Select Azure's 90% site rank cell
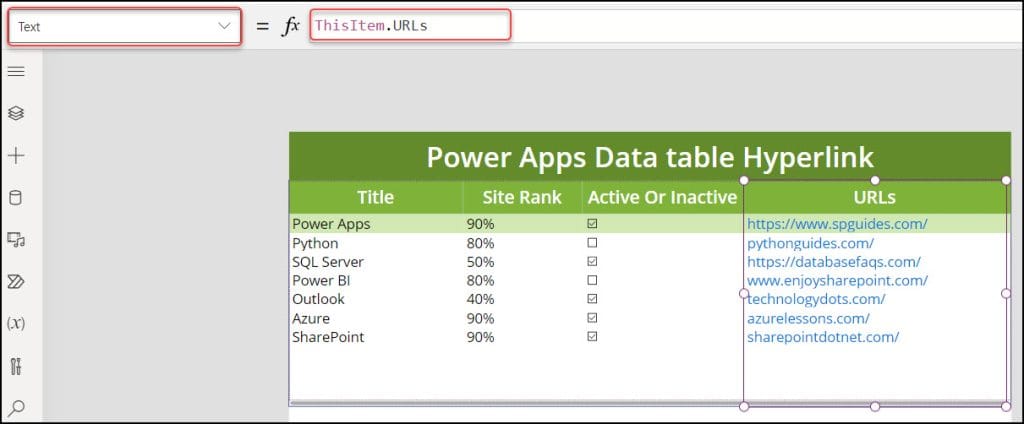Image resolution: width=1024 pixels, height=424 pixels. click(x=480, y=319)
